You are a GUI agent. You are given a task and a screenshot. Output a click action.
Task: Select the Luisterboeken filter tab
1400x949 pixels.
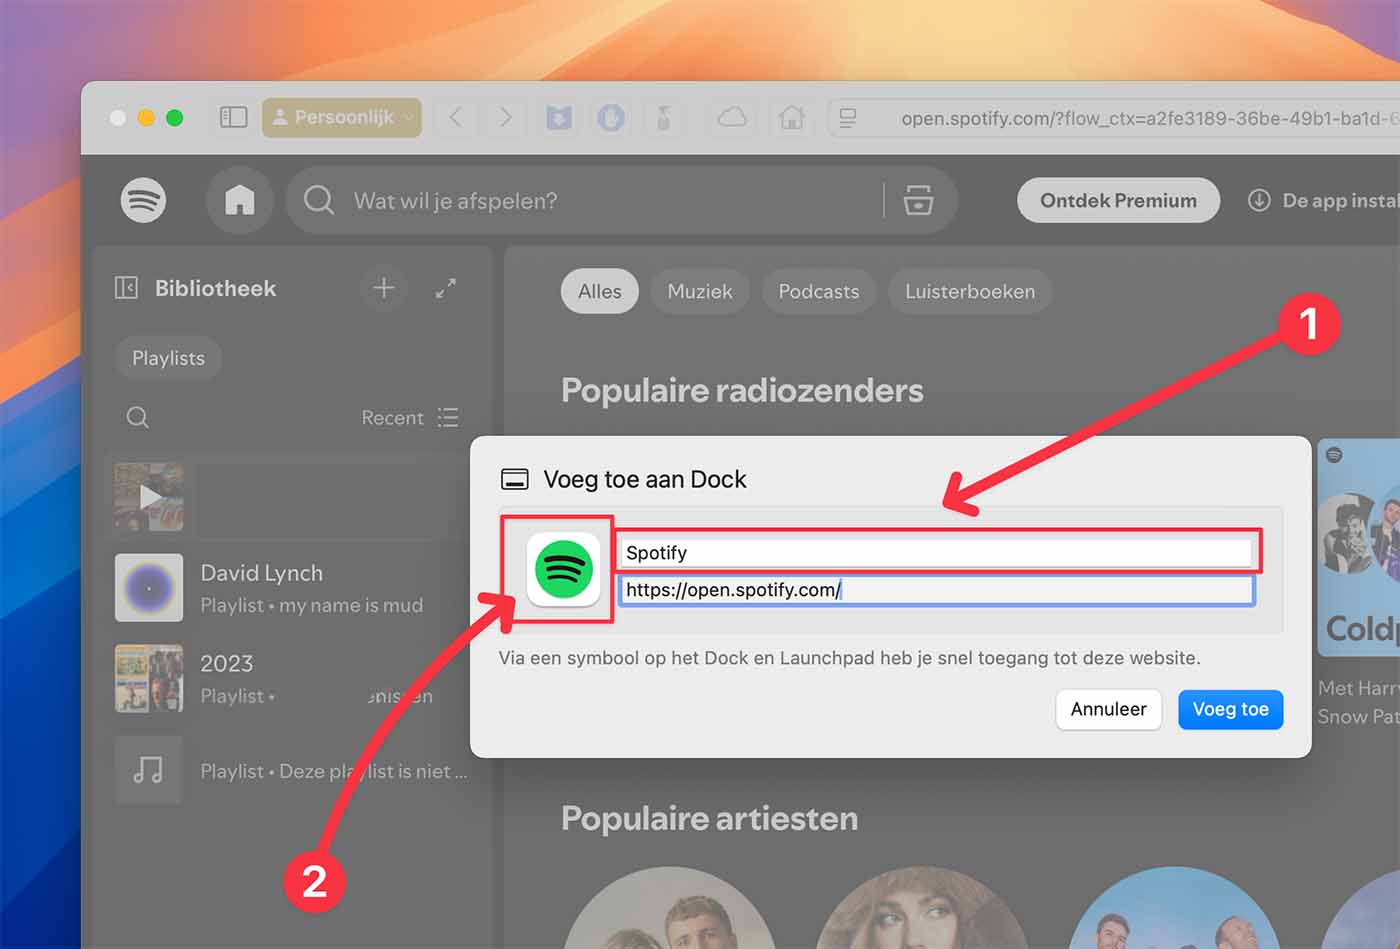coord(970,291)
